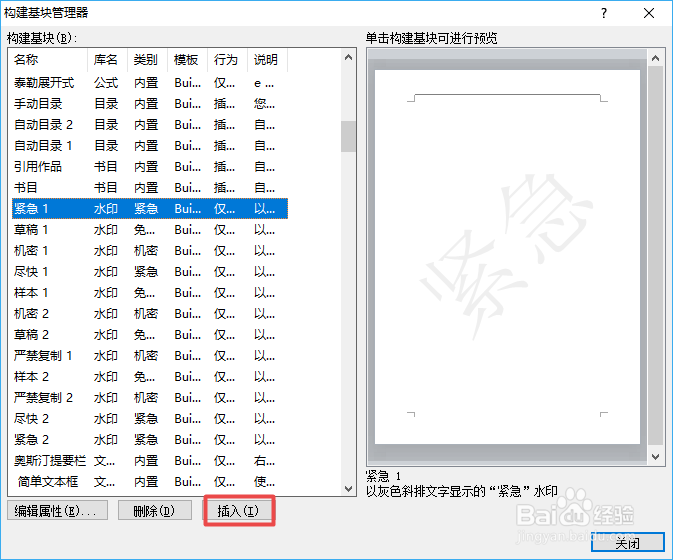Click preview pane scroll down arrow
Viewport: 673px width, 560px height.
(655, 457)
